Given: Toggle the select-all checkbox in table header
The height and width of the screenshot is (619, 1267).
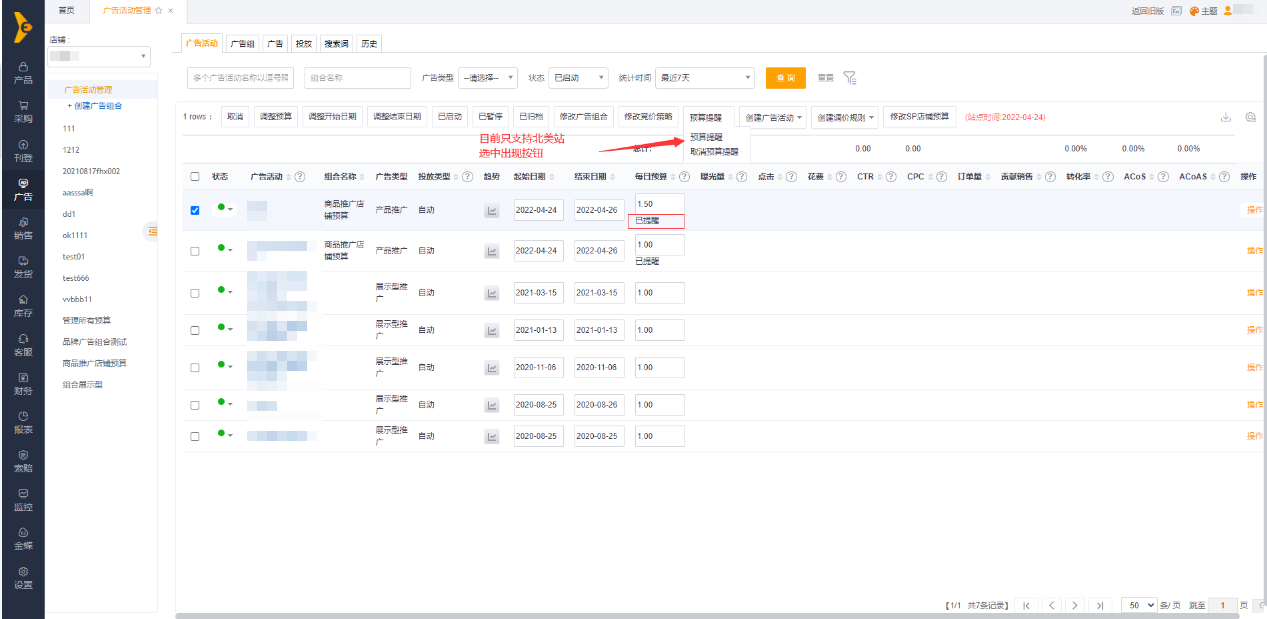Looking at the screenshot, I should click(x=195, y=177).
